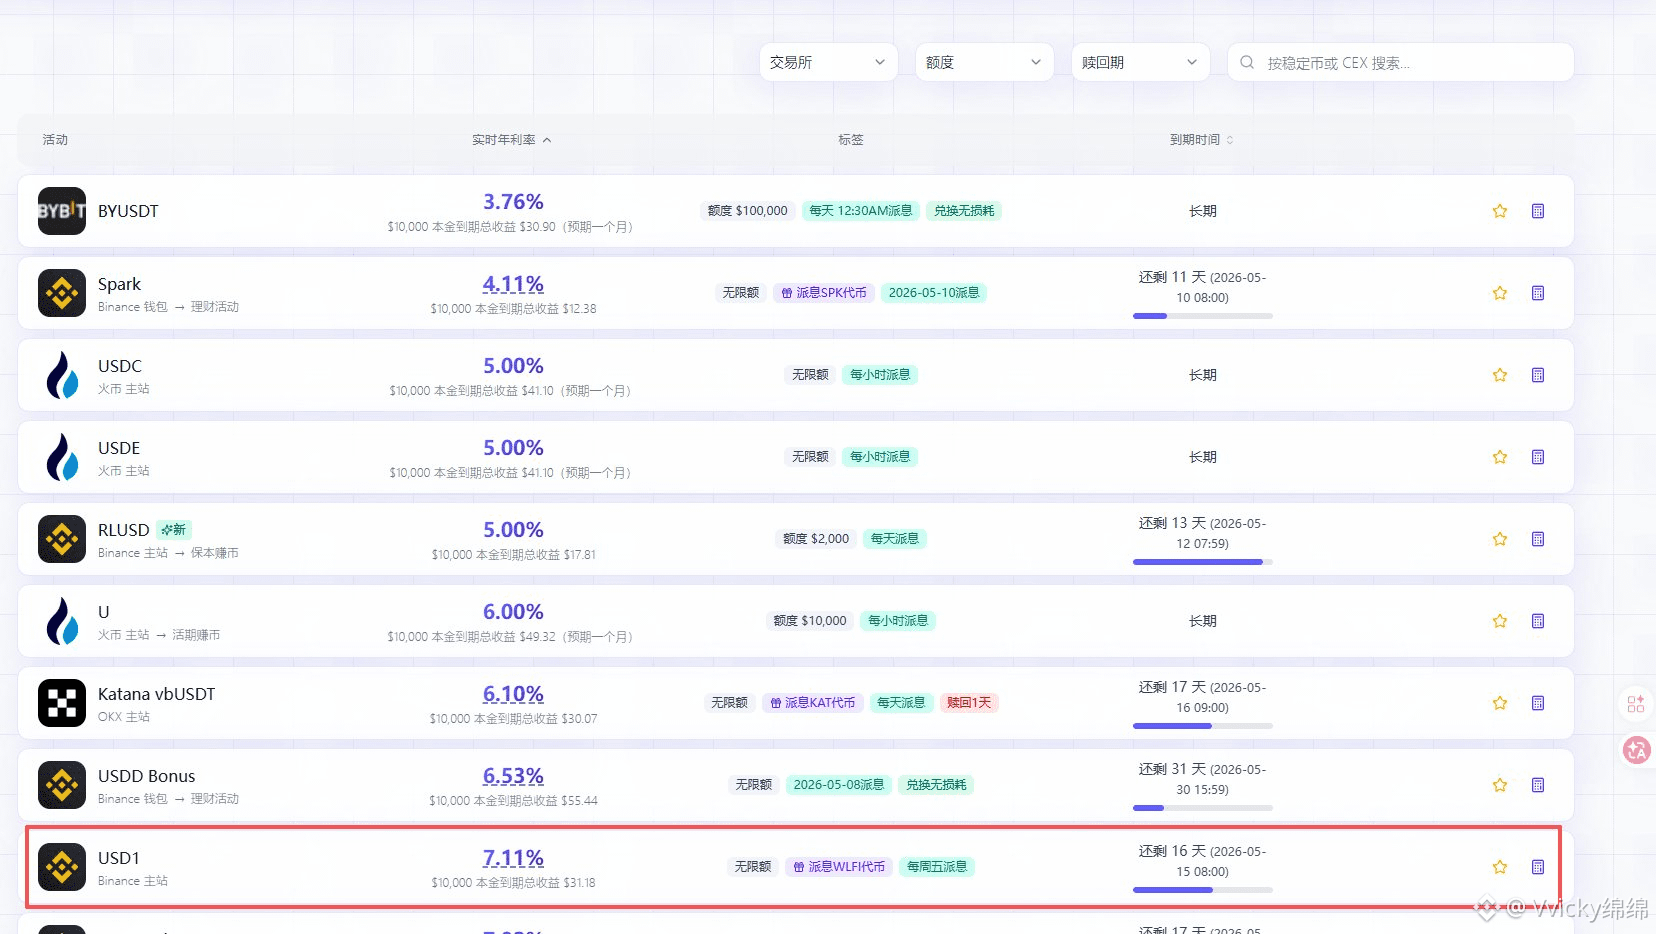
Task: Sort by the 到期时间 column header
Action: click(1201, 140)
